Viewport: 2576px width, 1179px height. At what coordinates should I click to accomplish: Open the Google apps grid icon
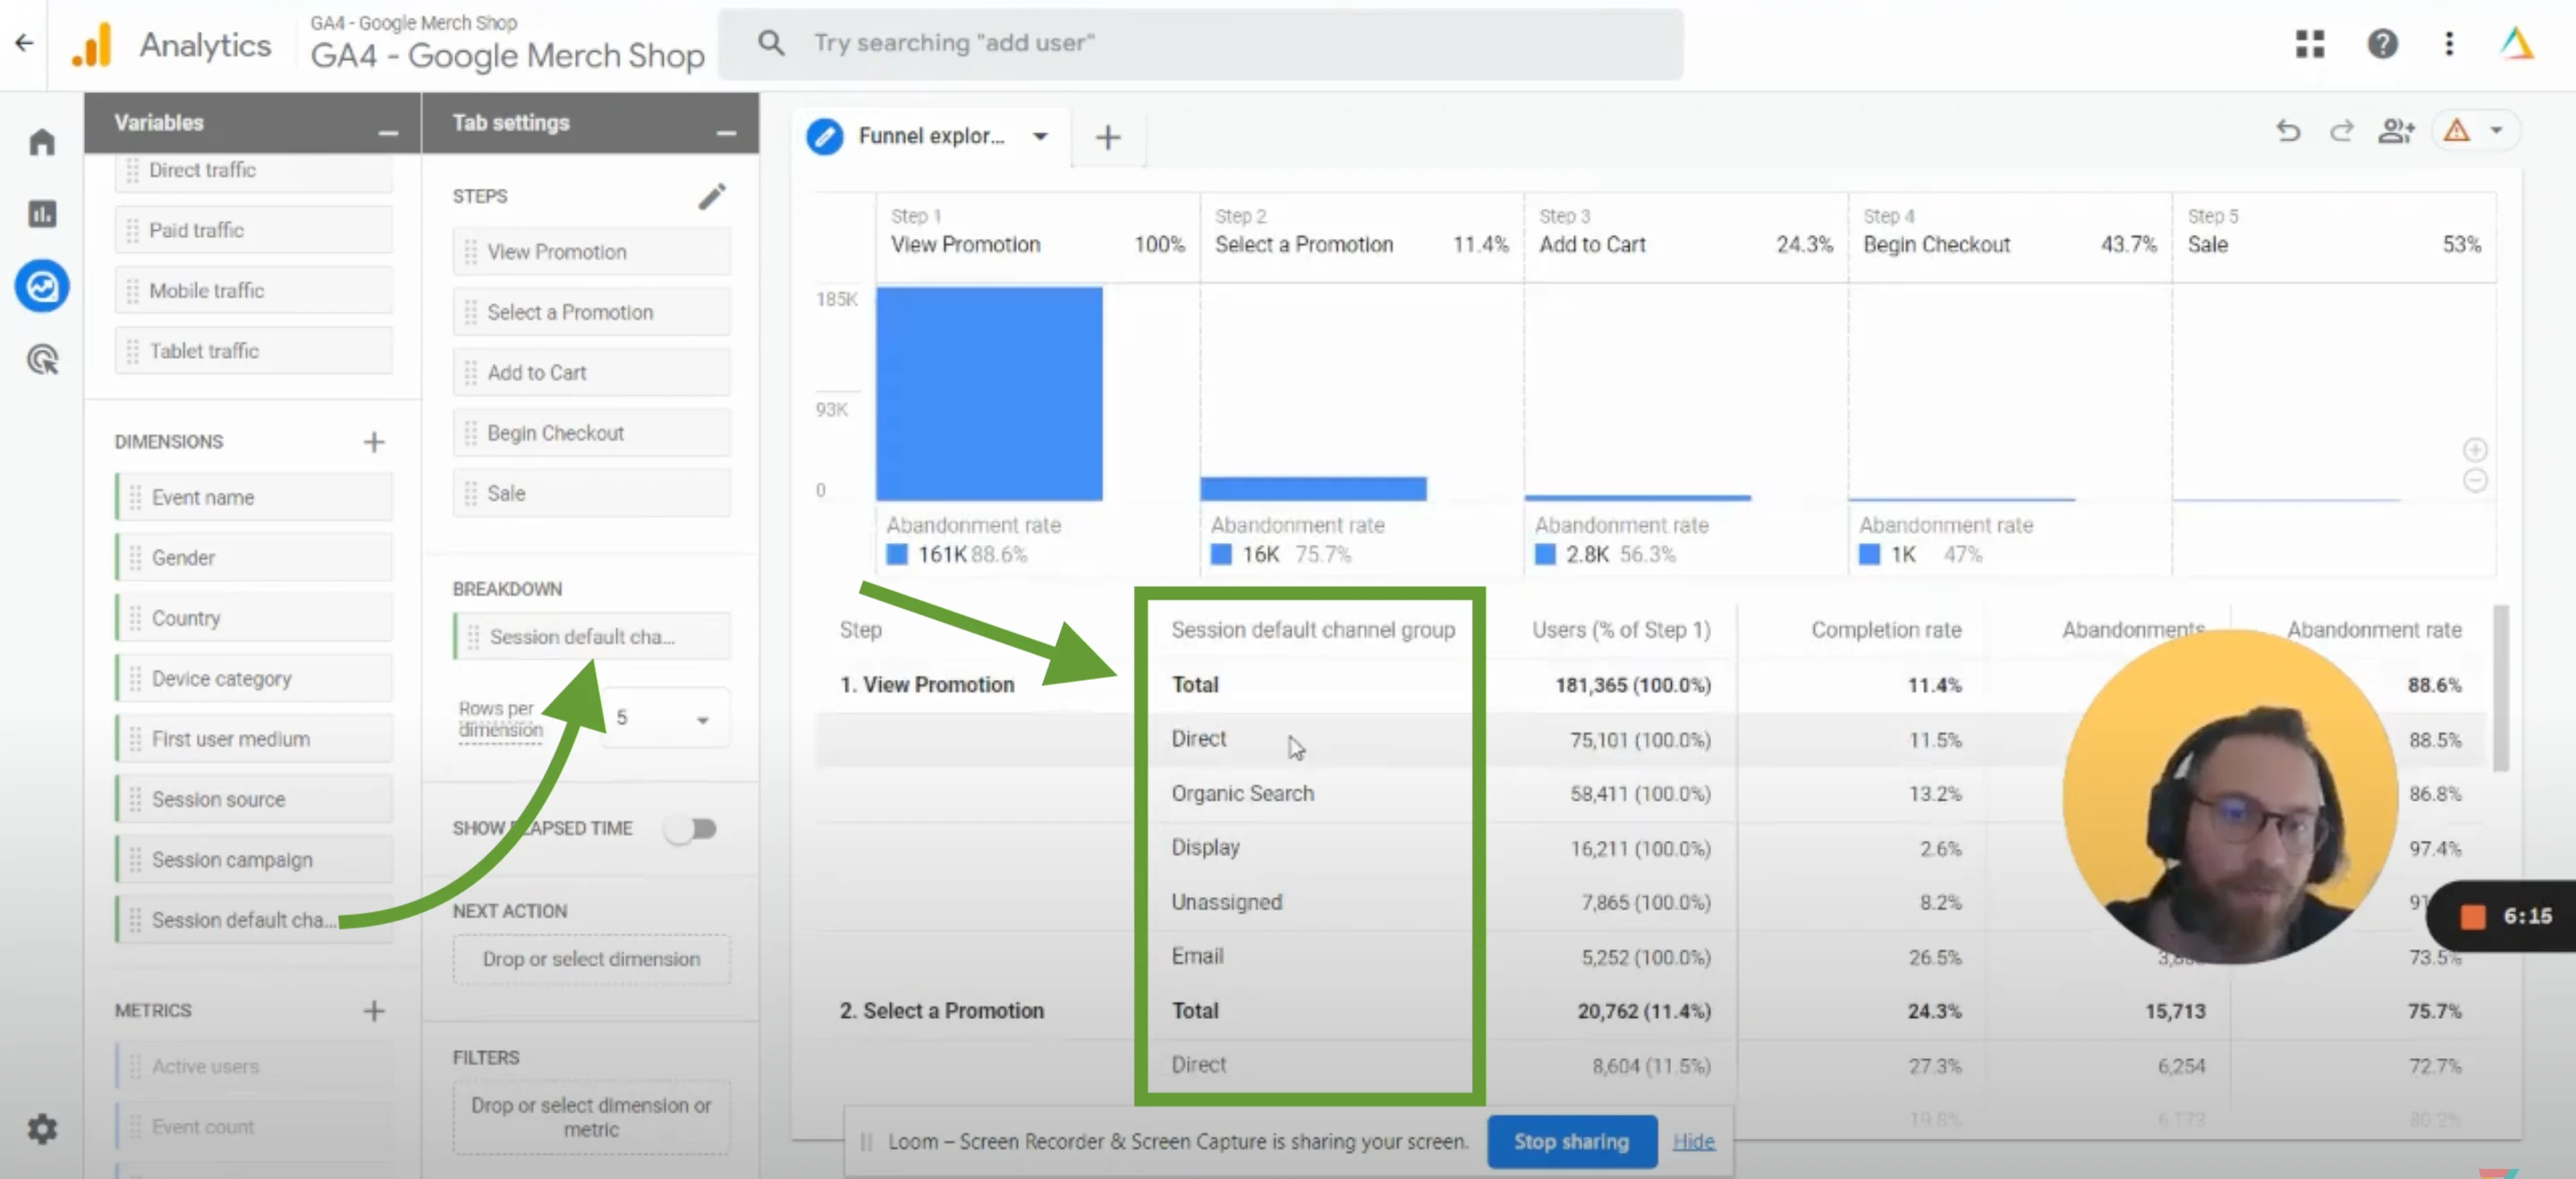coord(2310,43)
